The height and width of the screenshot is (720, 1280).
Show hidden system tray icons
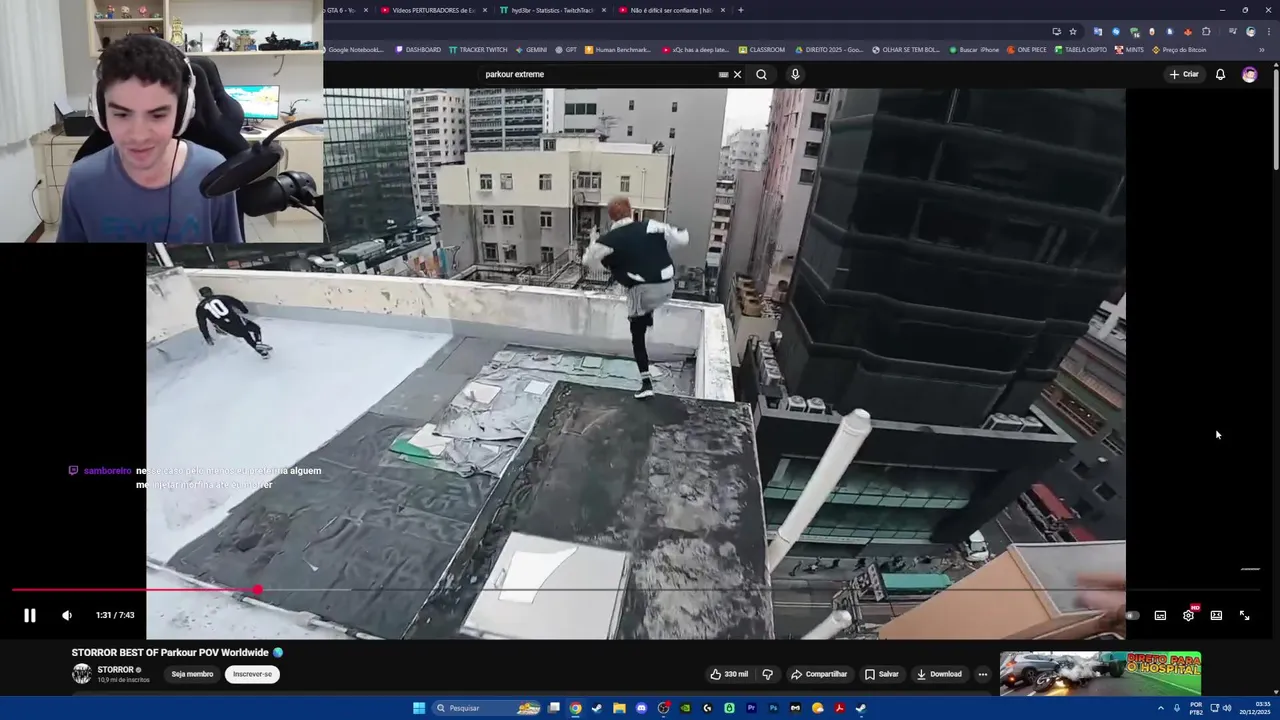click(1160, 708)
